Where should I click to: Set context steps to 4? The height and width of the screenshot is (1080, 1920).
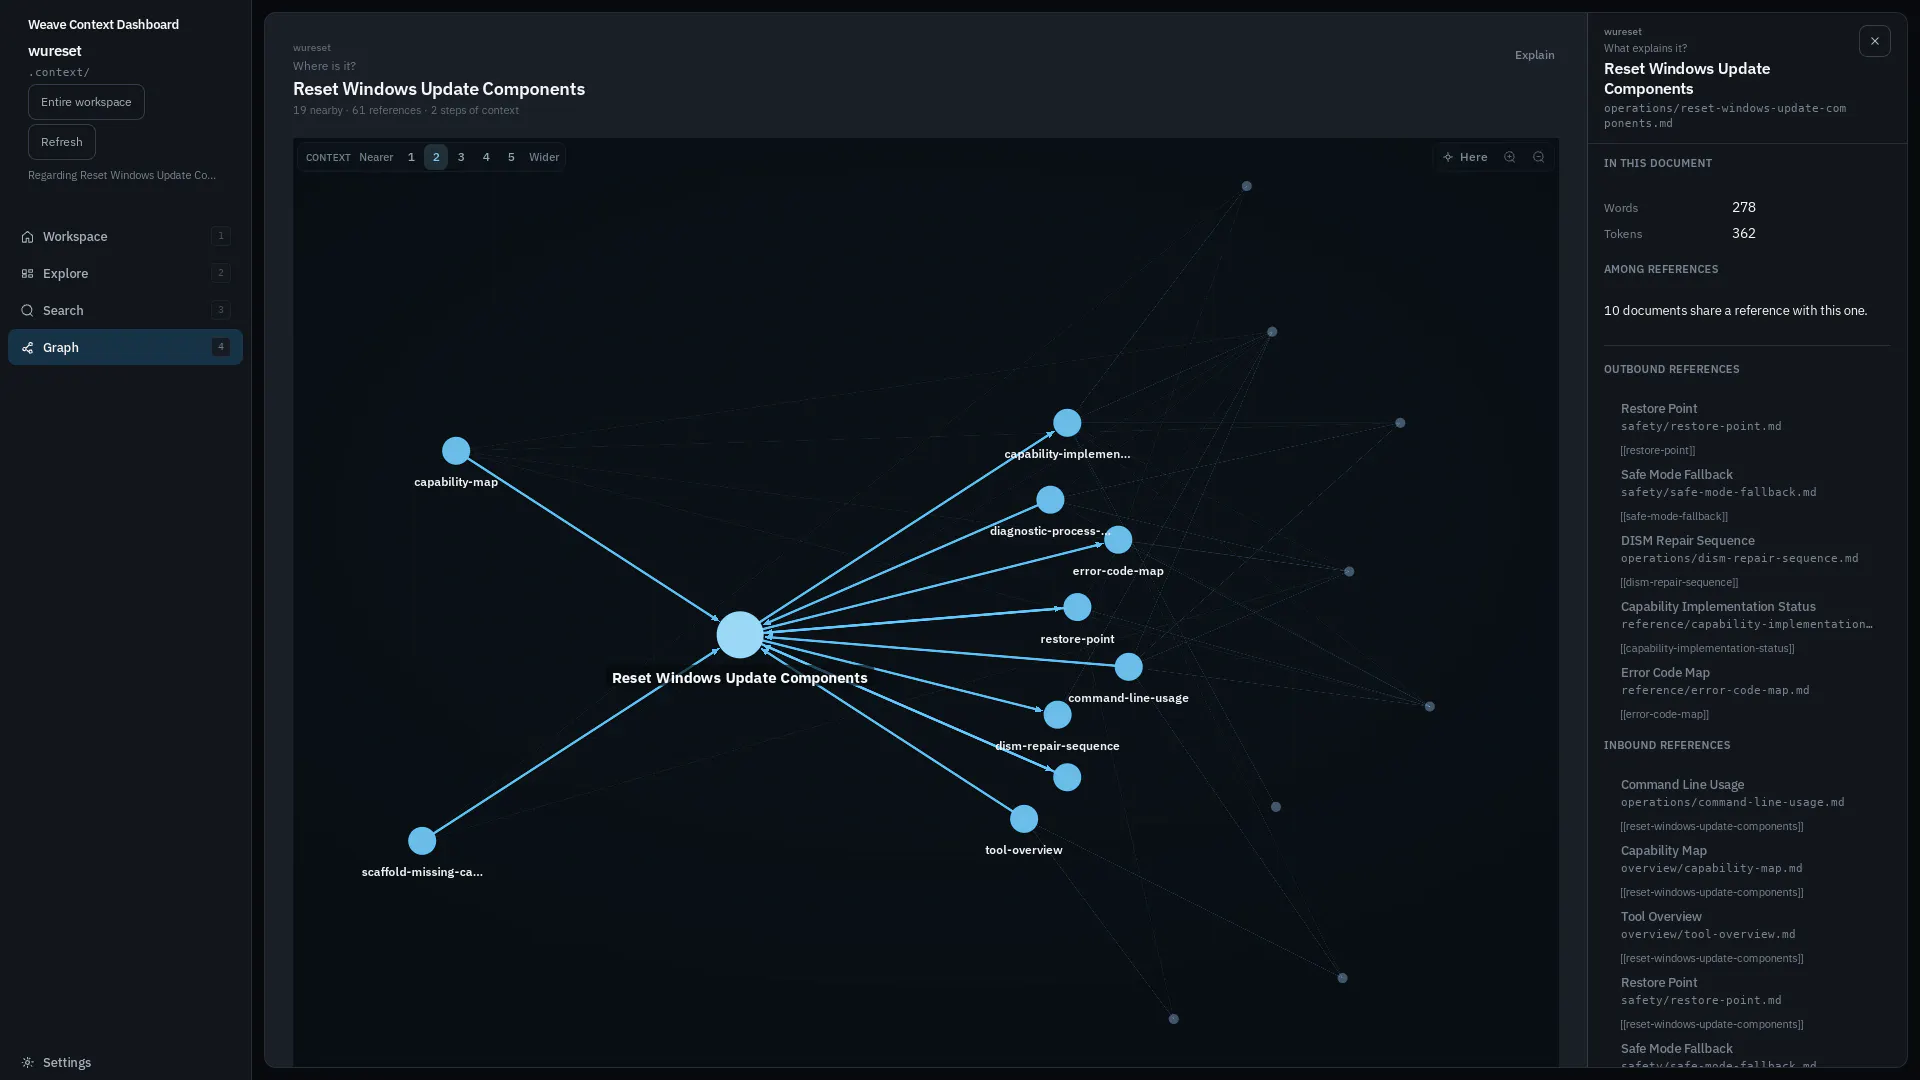click(486, 157)
